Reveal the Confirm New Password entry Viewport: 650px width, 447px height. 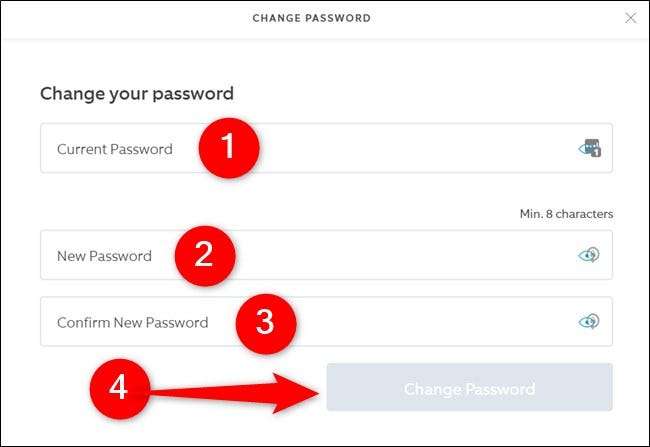point(589,321)
